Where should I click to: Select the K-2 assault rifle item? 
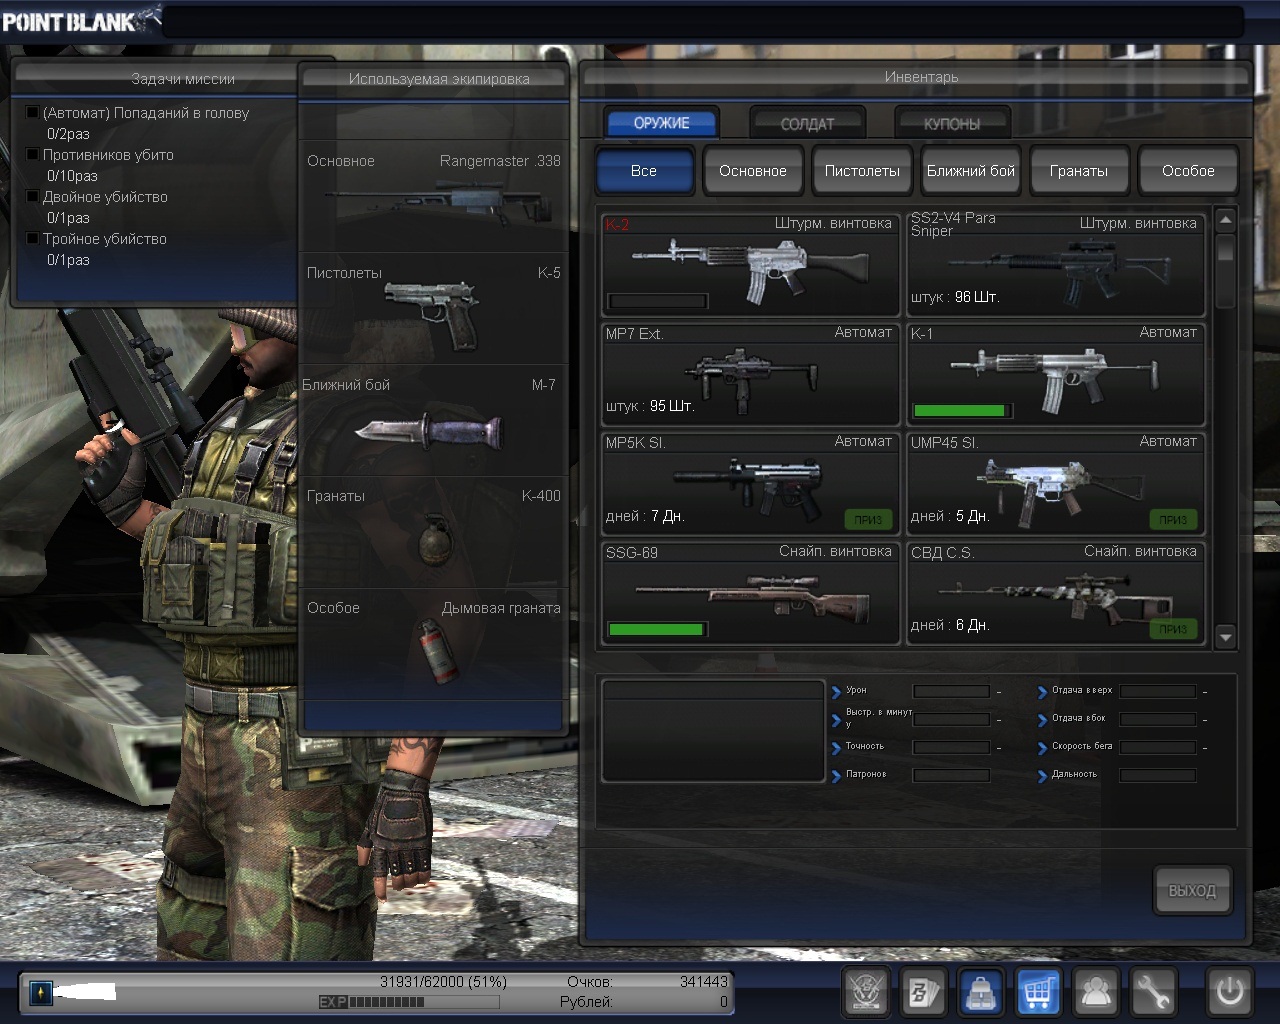coord(750,264)
